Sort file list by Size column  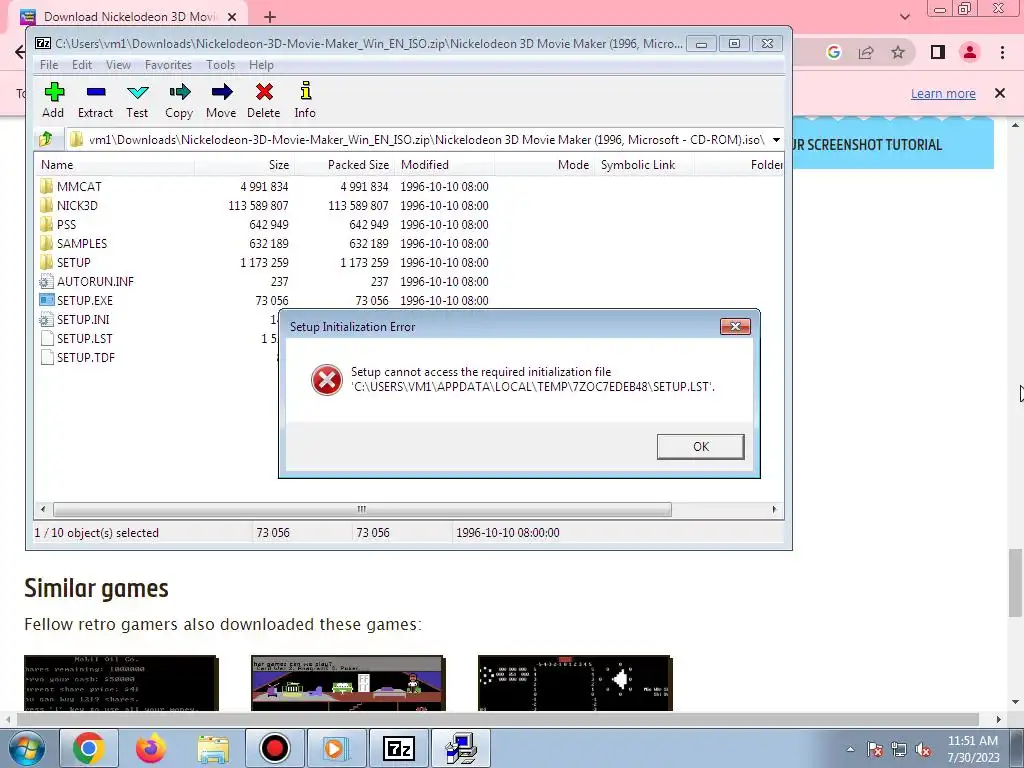[x=244, y=165]
